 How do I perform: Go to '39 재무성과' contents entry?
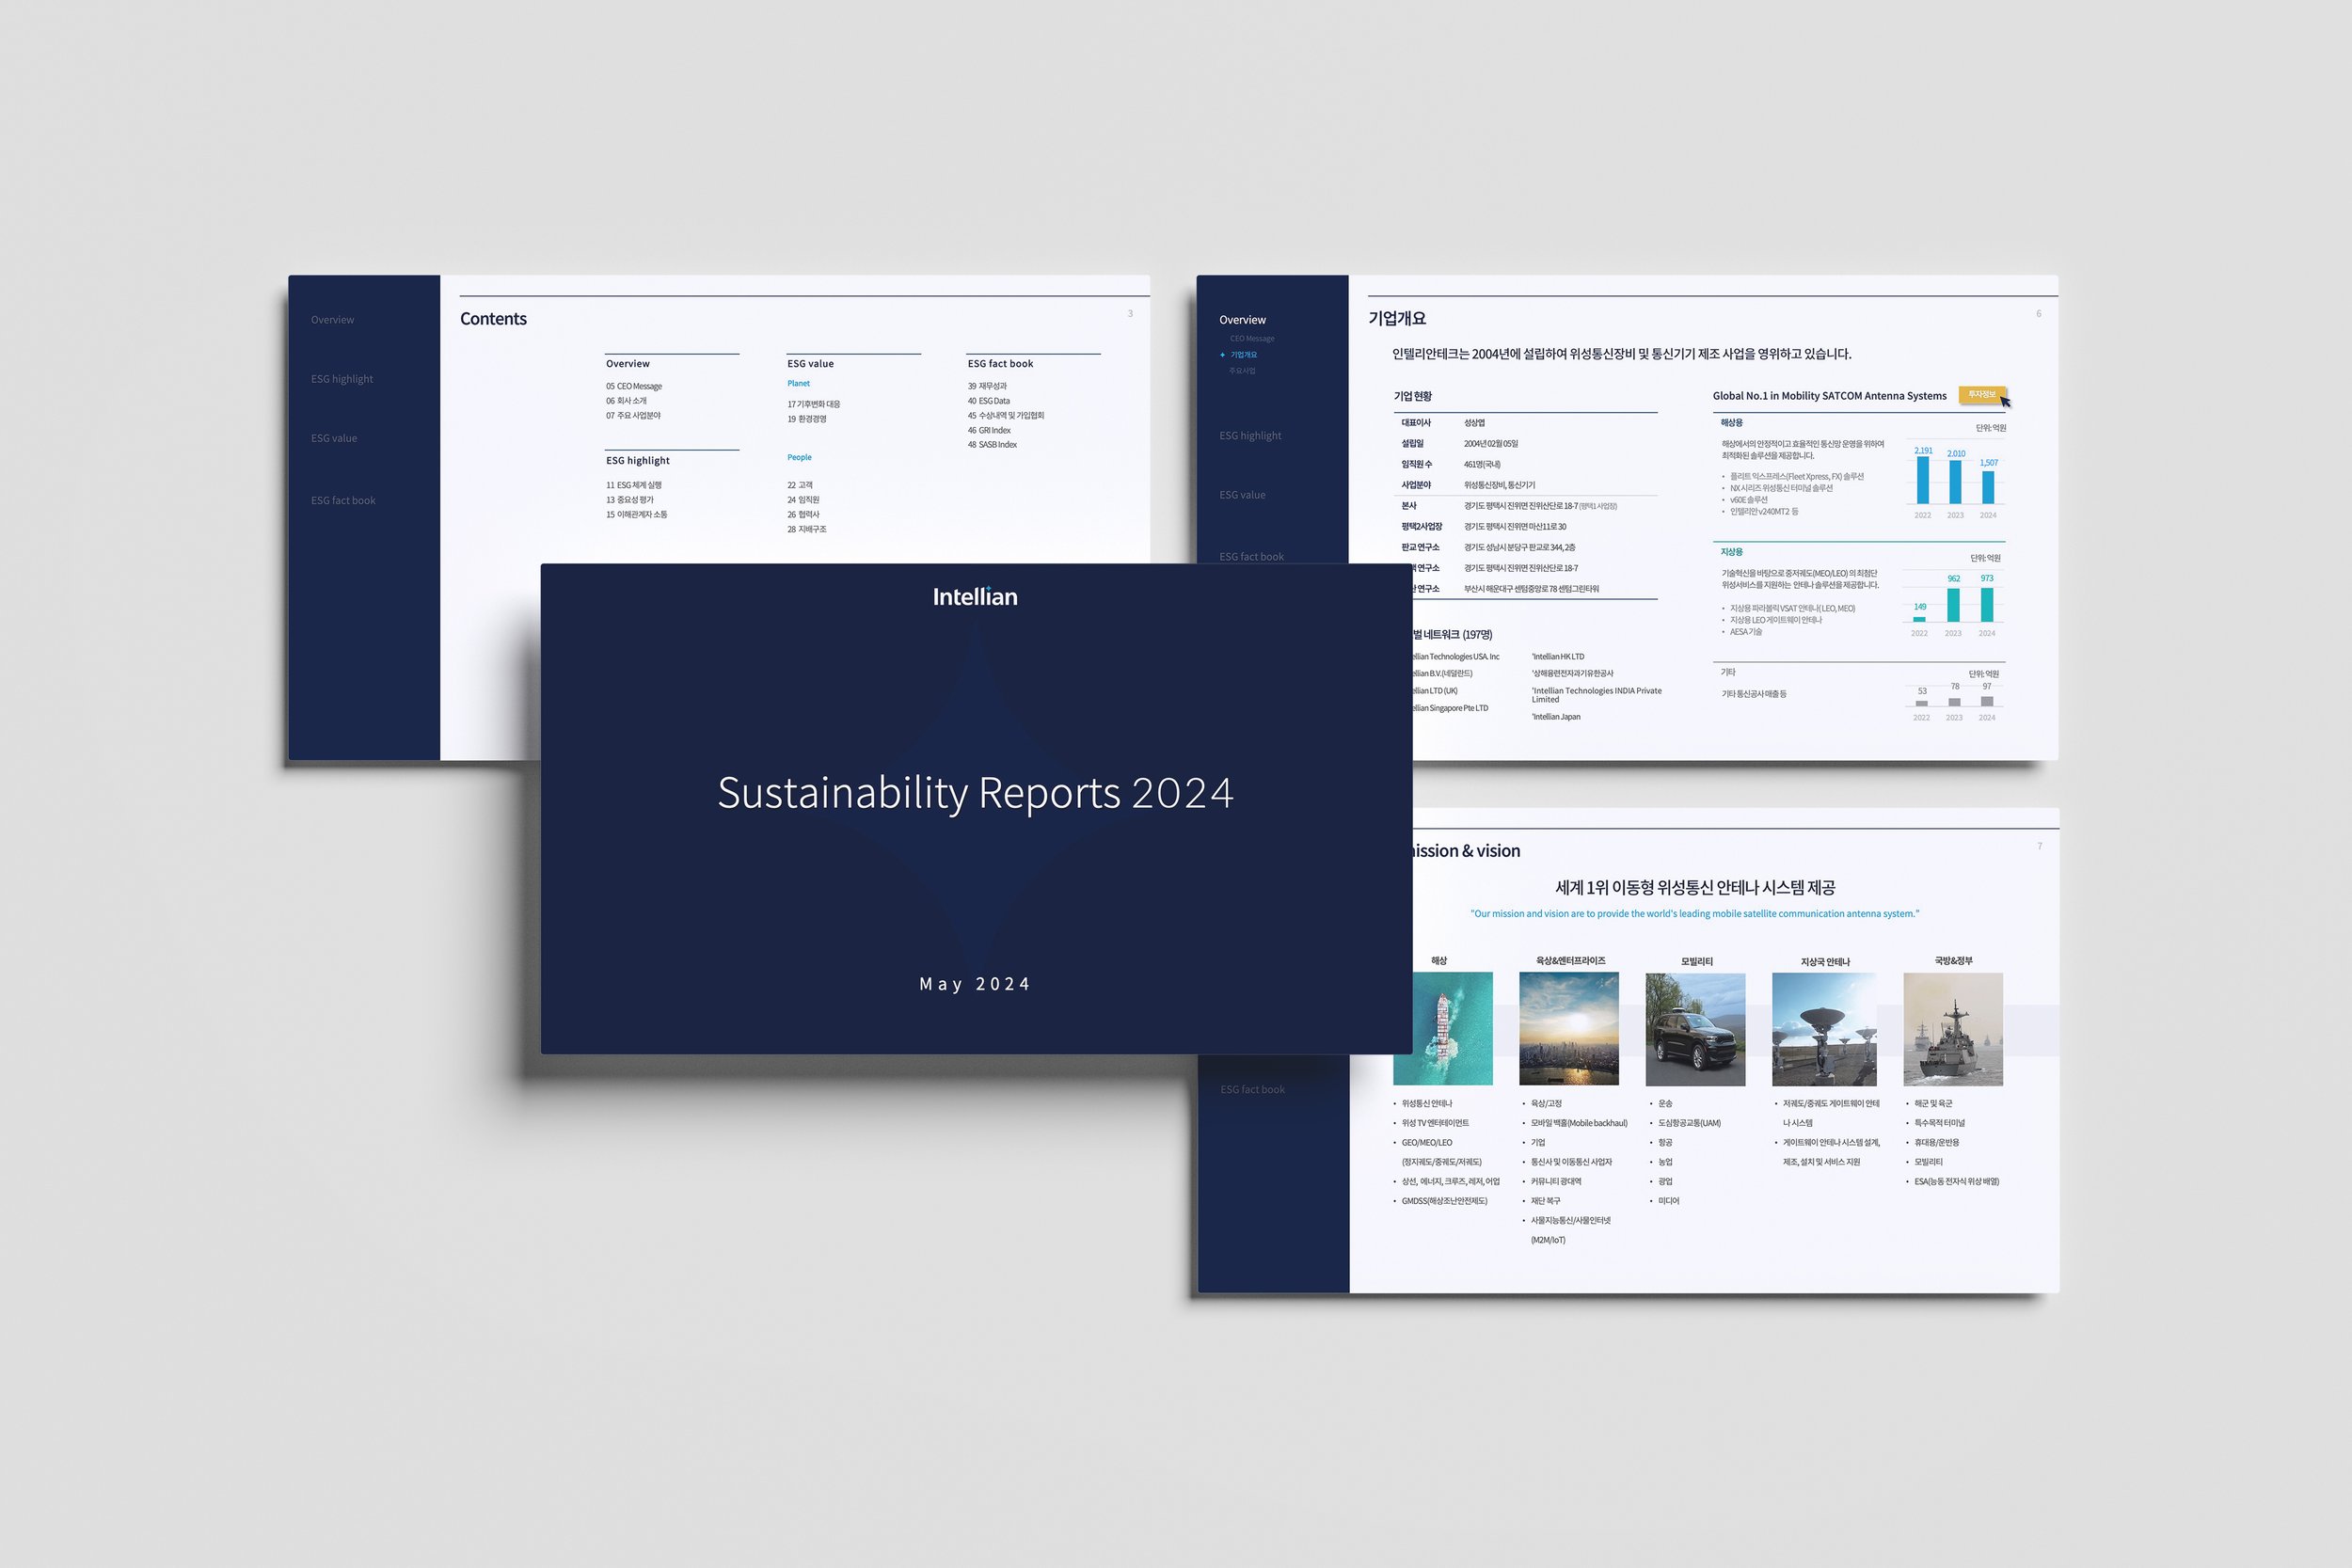(987, 386)
